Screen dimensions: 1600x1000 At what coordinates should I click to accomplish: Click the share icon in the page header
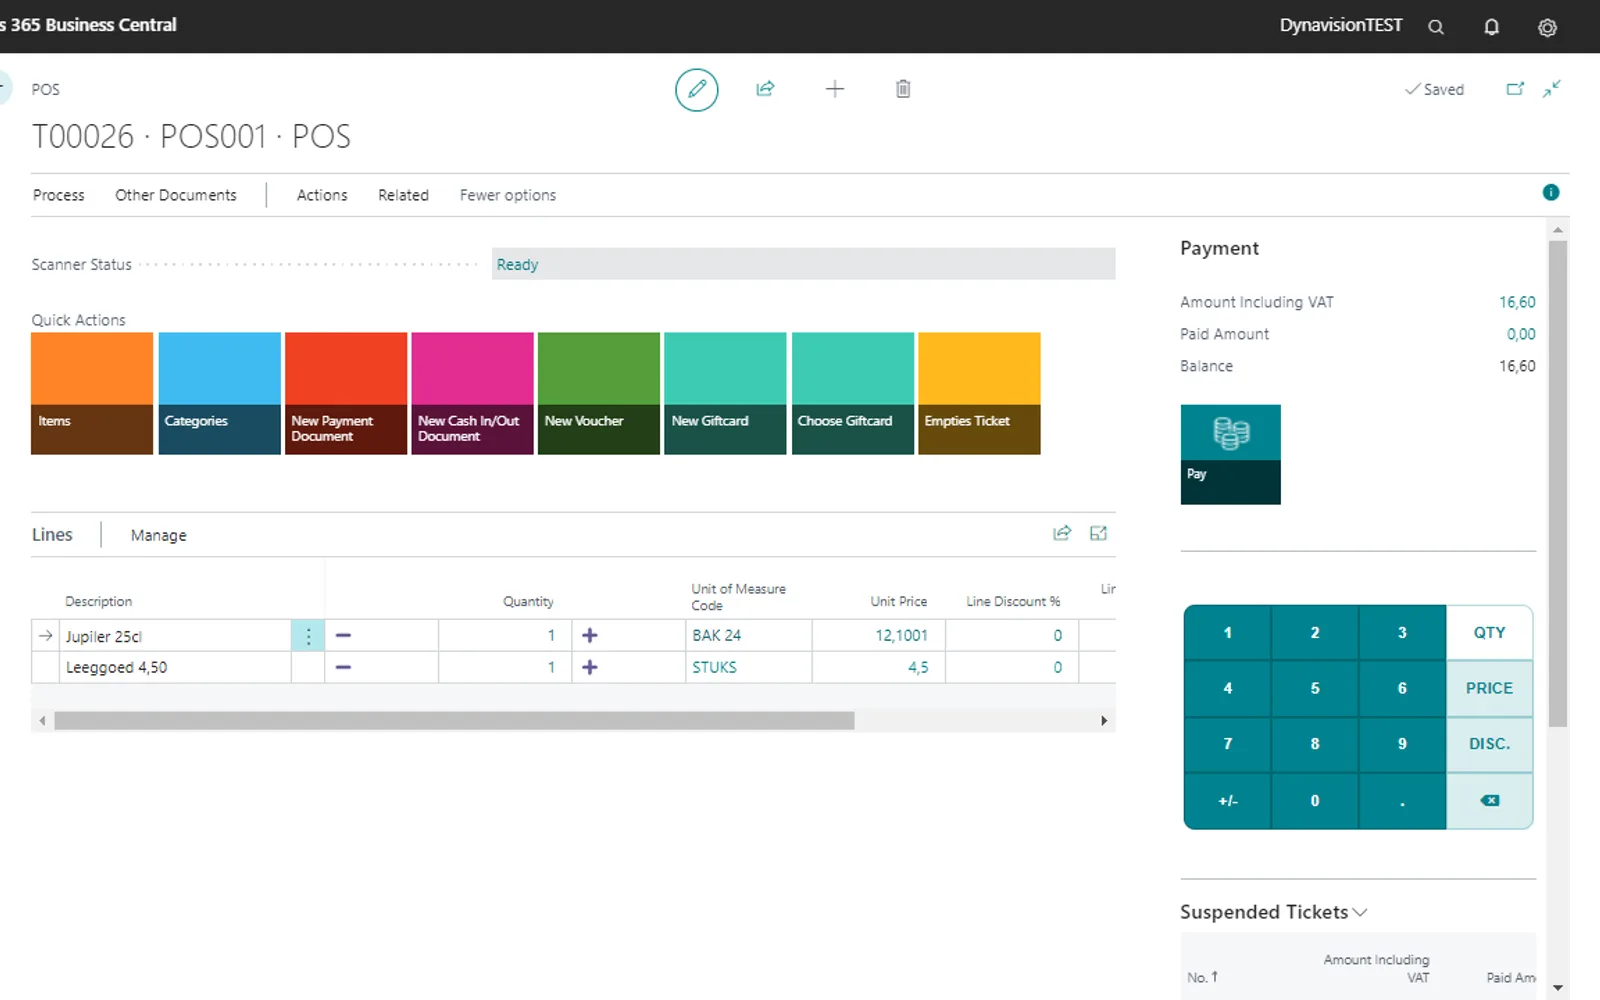[765, 89]
